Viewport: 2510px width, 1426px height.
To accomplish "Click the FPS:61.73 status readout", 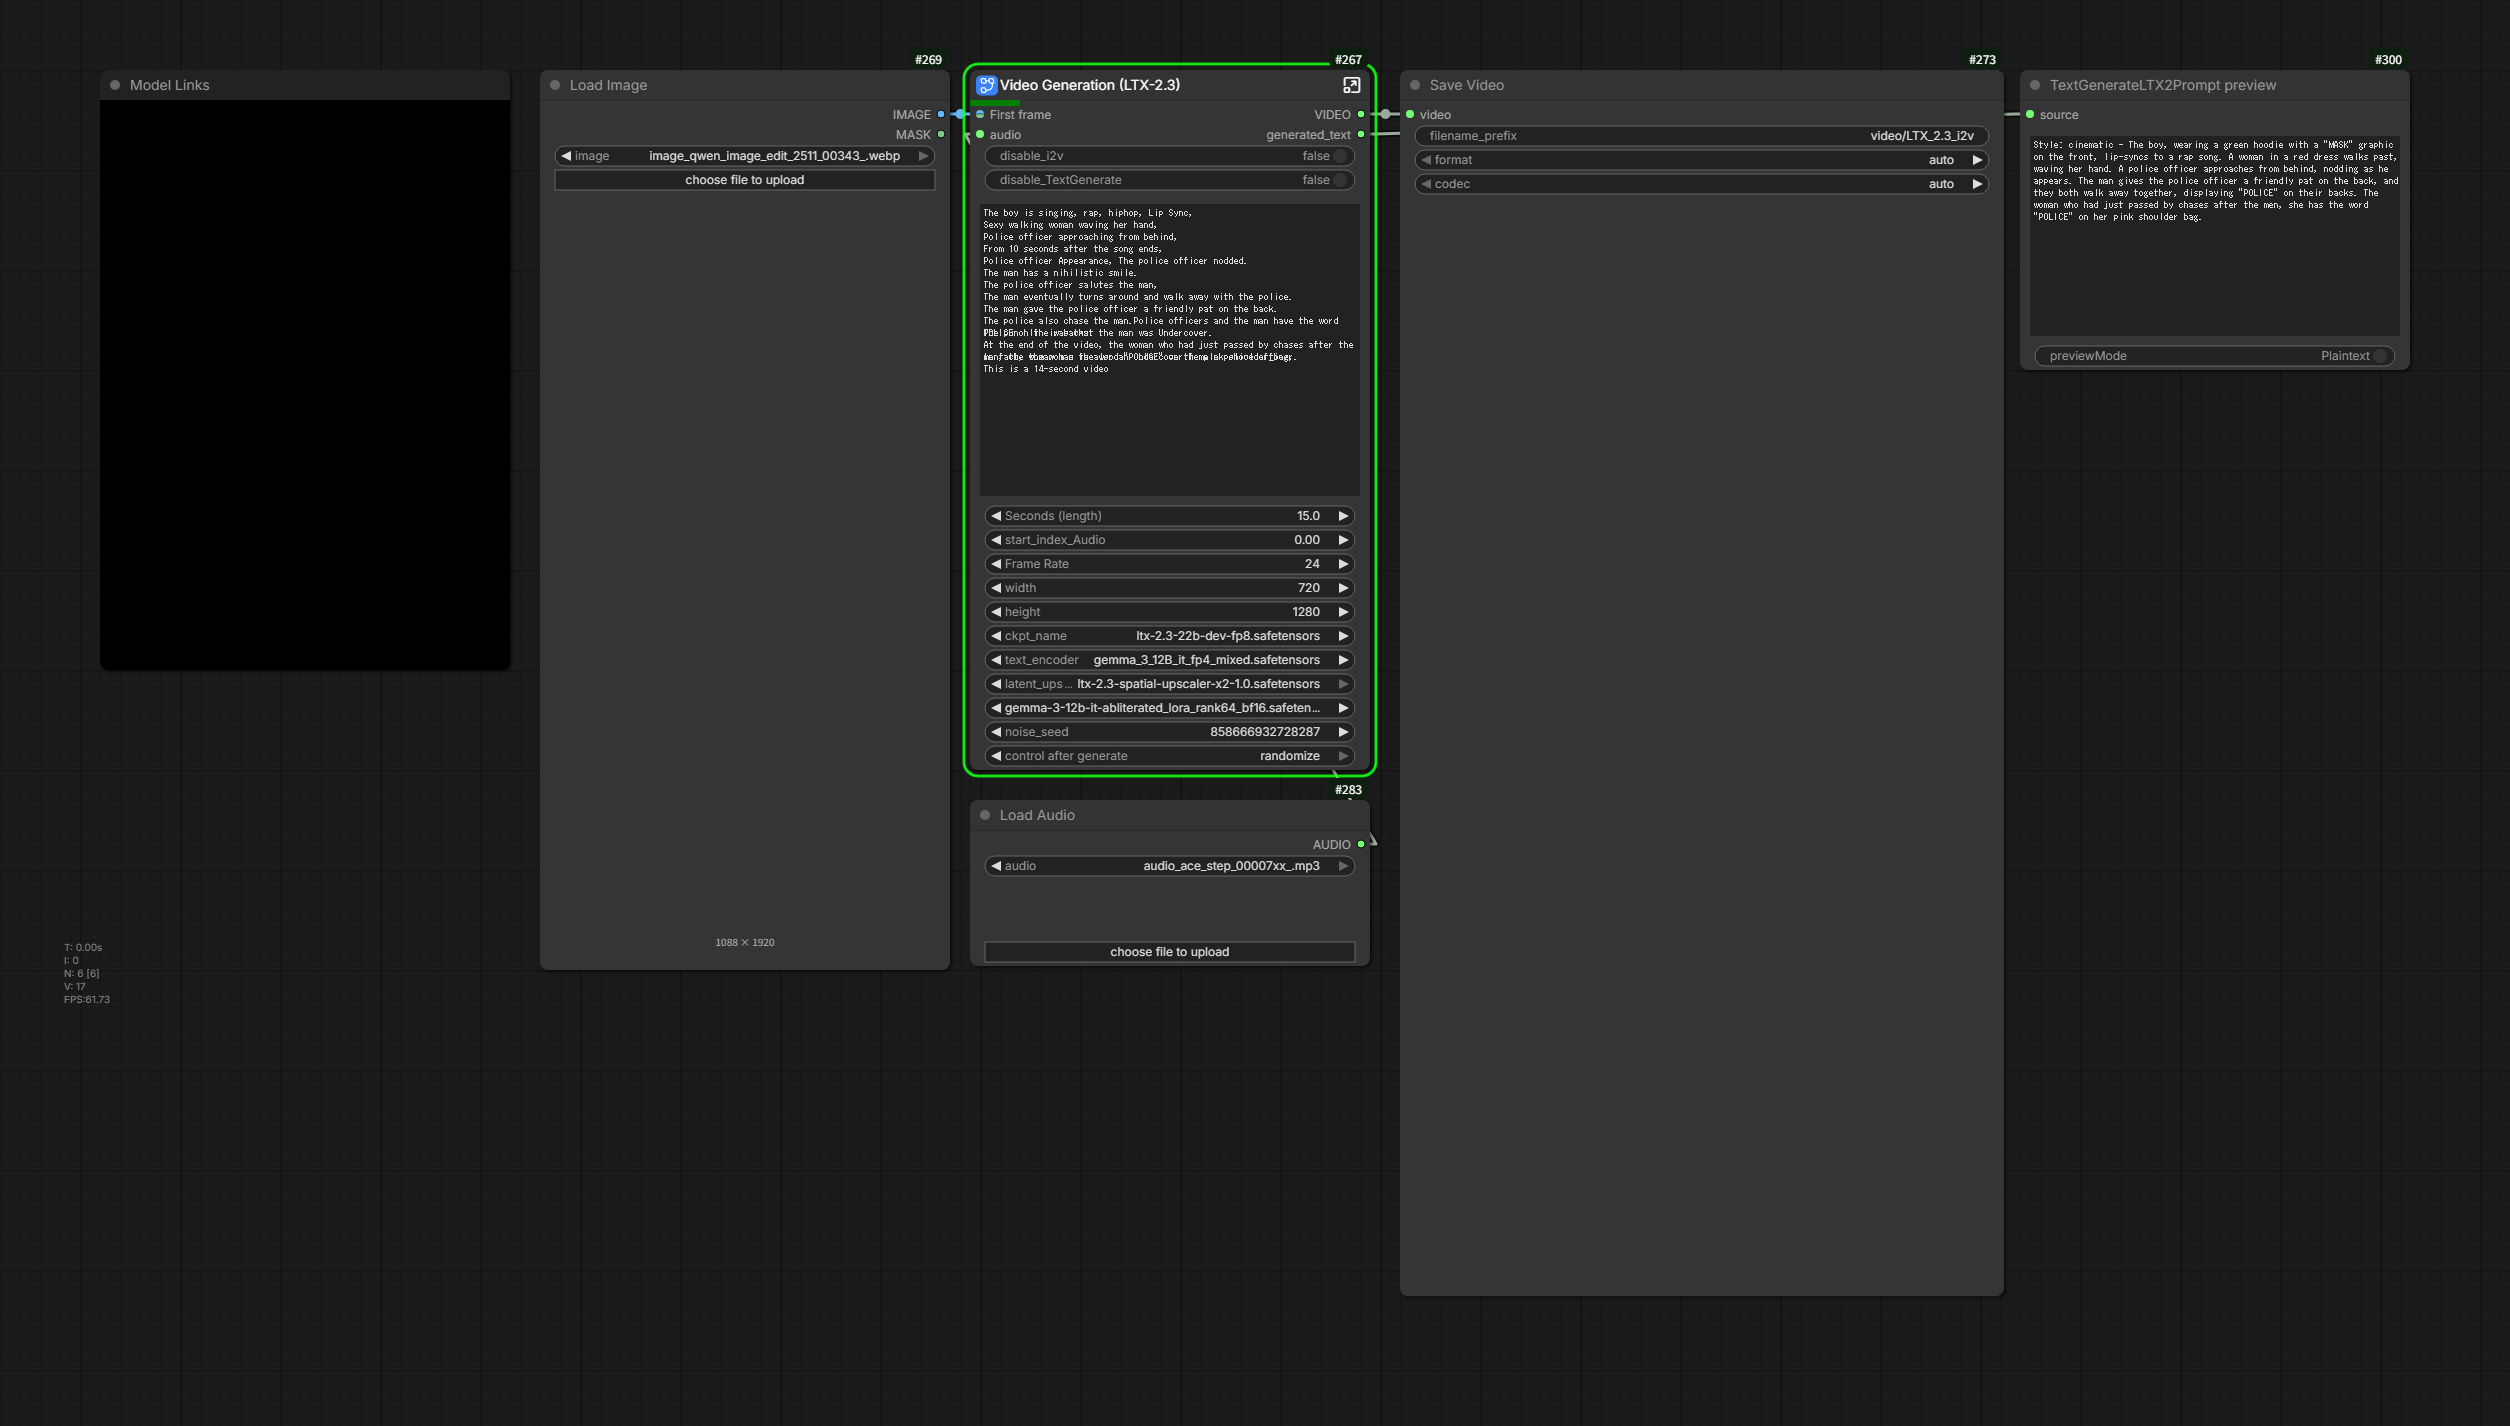I will (x=87, y=999).
